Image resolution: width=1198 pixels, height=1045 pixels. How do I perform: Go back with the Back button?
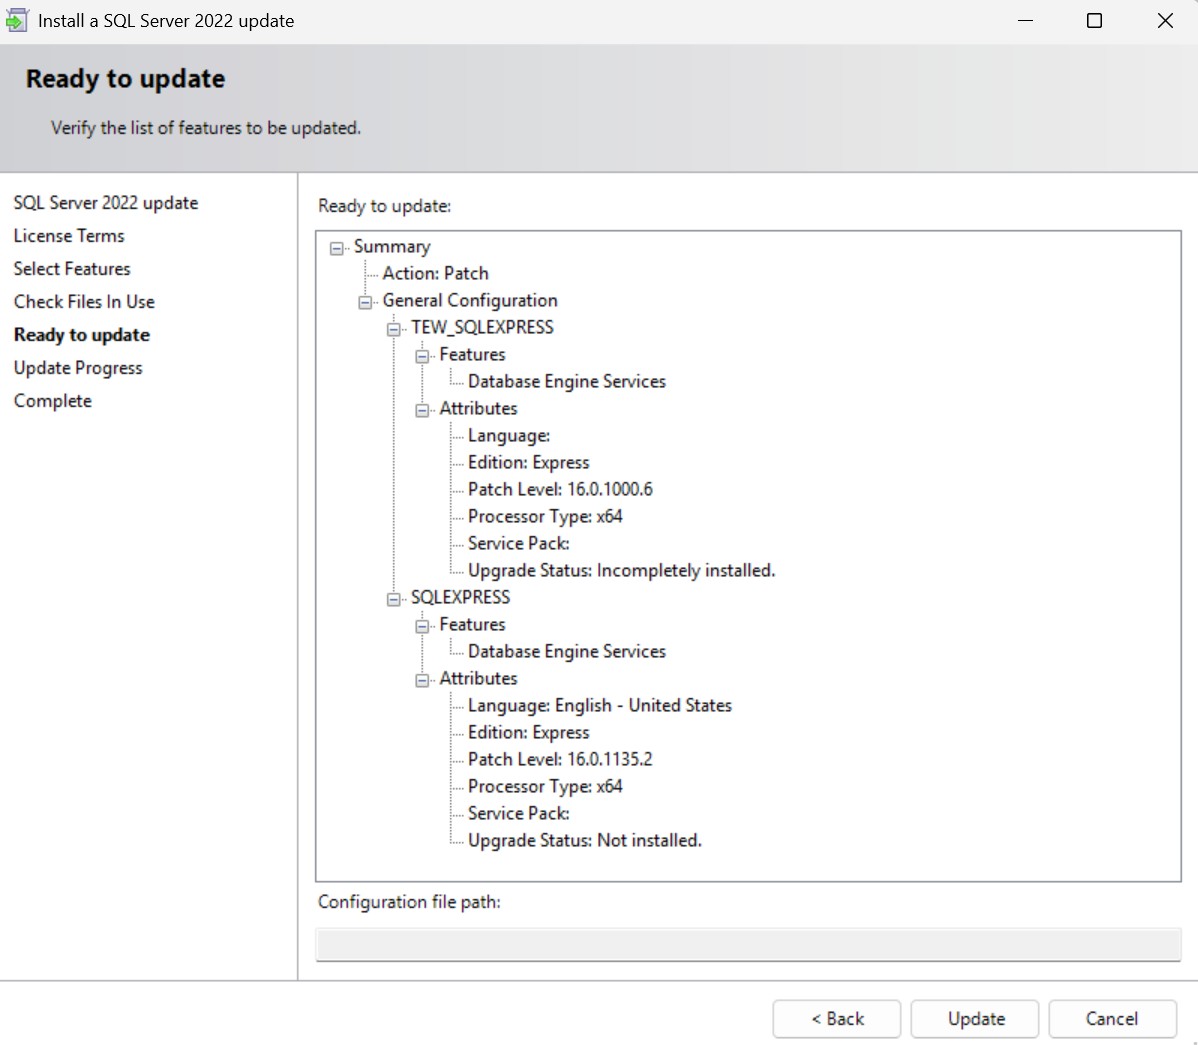tap(837, 1019)
